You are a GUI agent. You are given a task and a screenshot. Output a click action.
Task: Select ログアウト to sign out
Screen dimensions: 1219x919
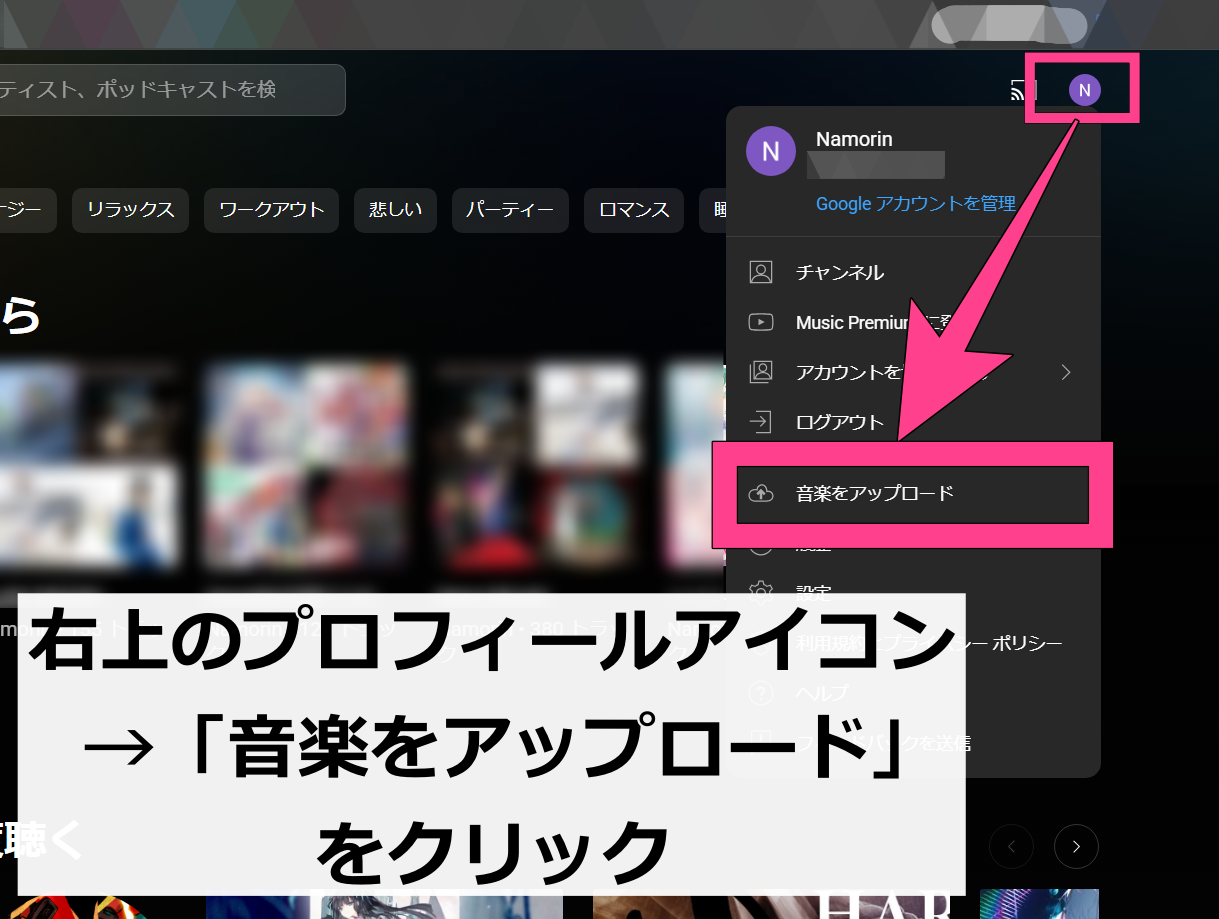(x=914, y=422)
